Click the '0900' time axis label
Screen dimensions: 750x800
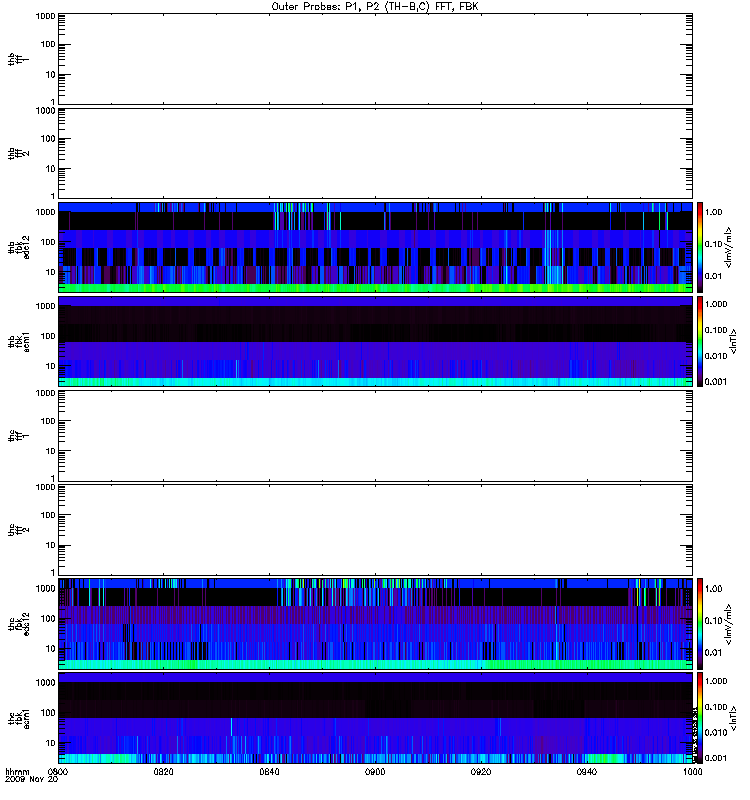pos(375,771)
